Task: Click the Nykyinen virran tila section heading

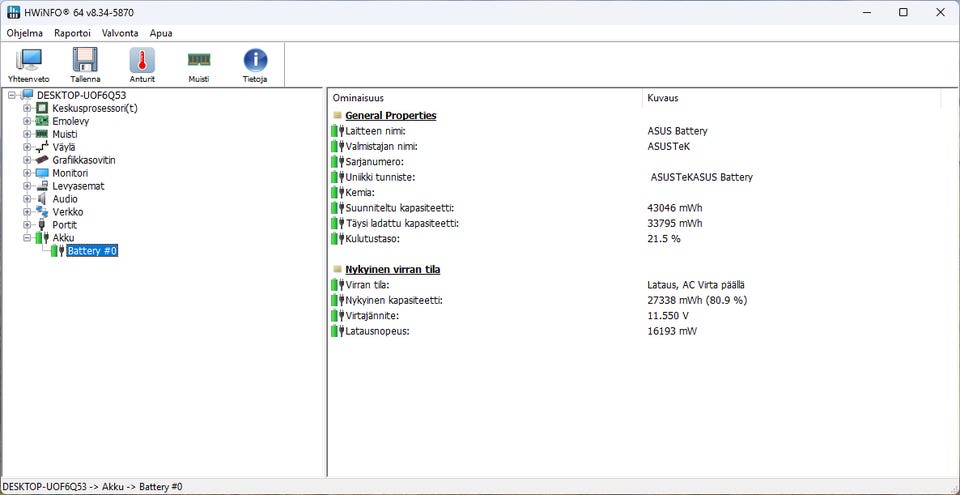Action: point(392,269)
